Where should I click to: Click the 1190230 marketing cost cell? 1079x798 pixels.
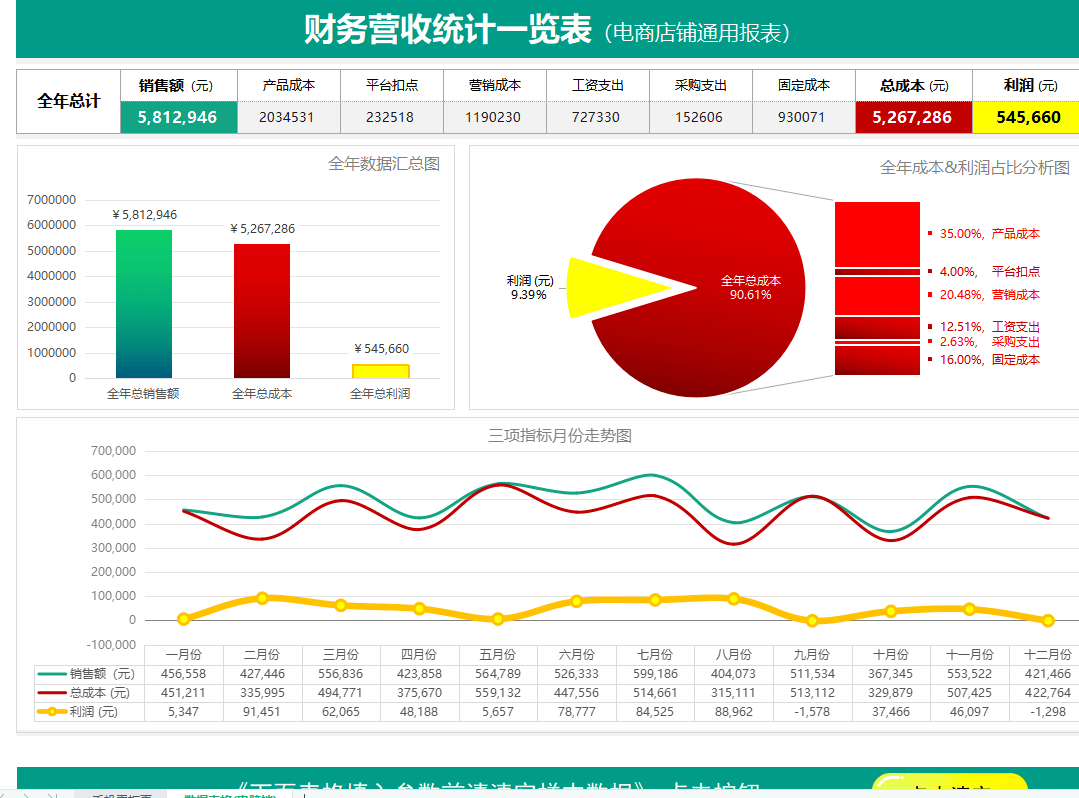(495, 117)
